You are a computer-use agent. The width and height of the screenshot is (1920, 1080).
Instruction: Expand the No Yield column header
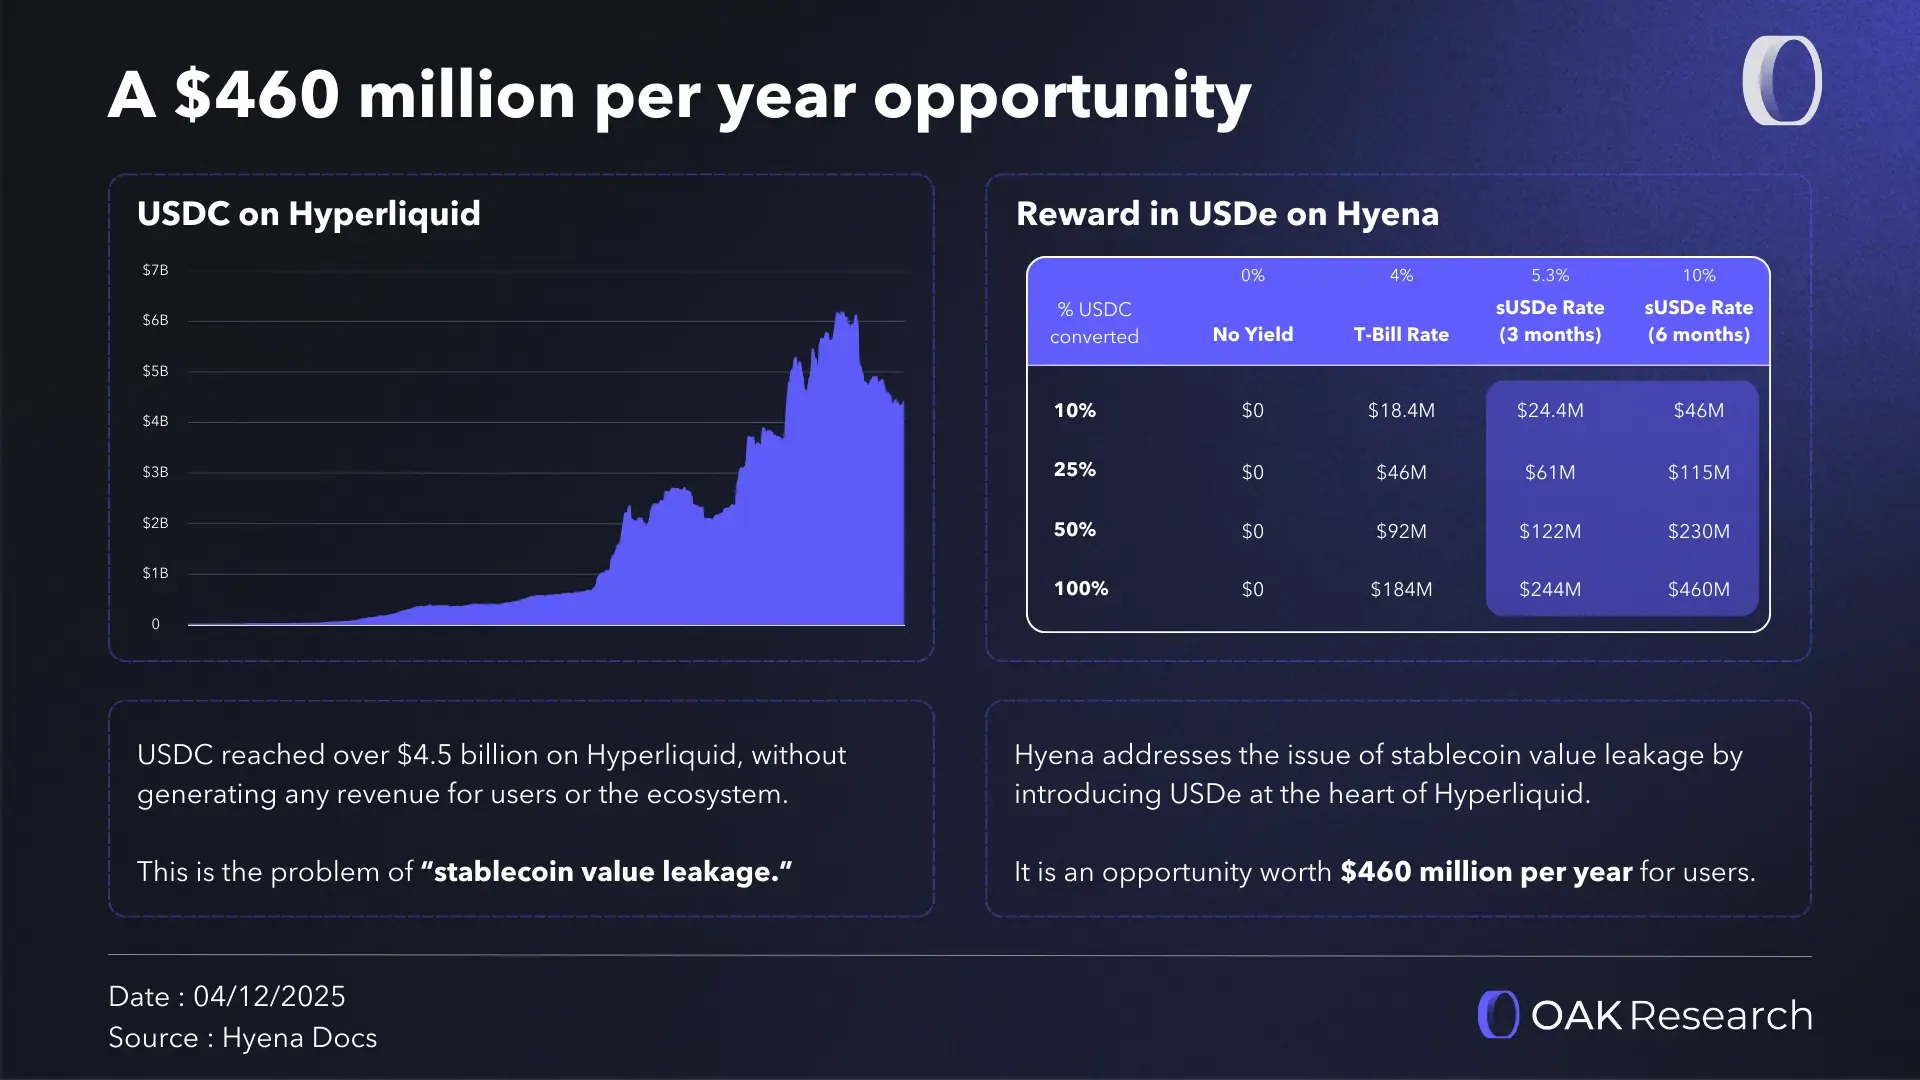(1252, 334)
